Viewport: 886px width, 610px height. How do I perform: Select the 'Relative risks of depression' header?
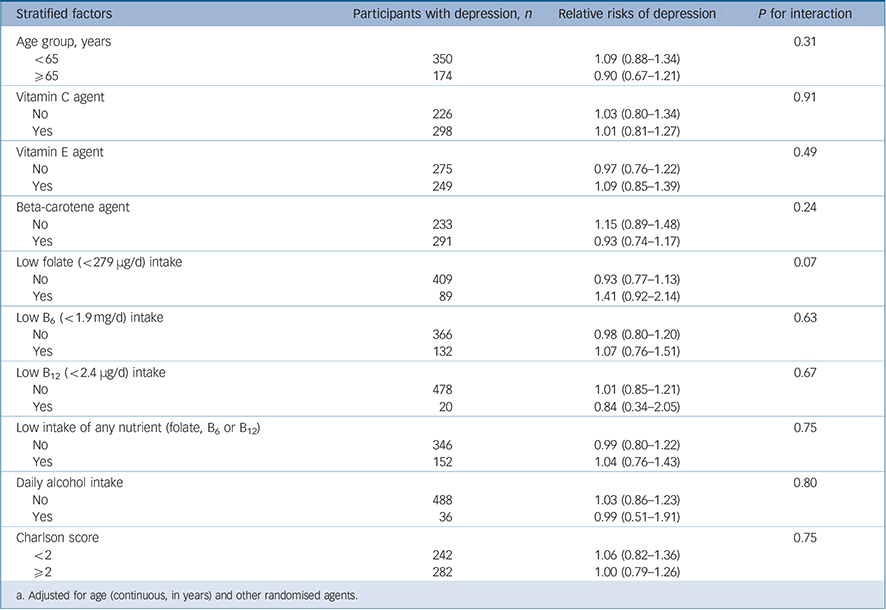click(x=636, y=14)
